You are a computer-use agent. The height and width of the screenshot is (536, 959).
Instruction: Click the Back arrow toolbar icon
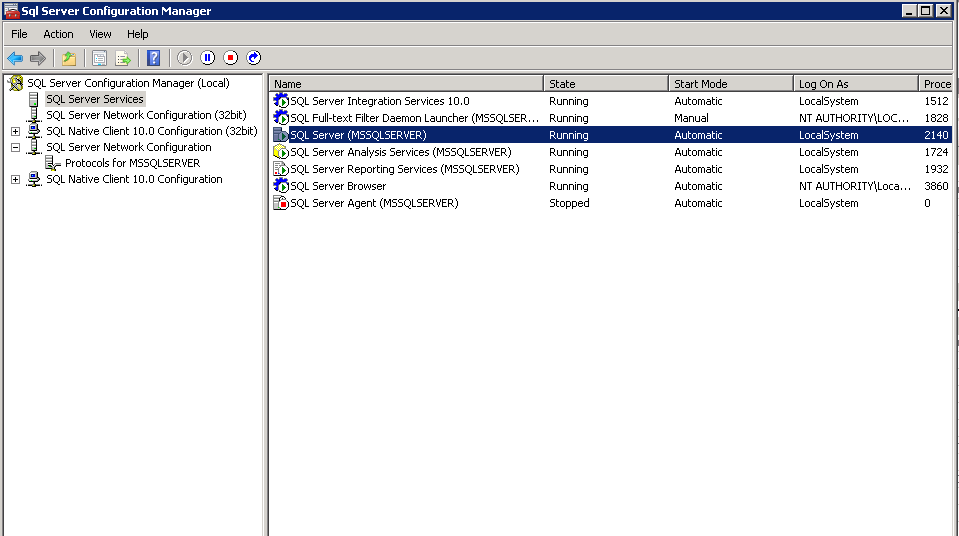point(15,58)
